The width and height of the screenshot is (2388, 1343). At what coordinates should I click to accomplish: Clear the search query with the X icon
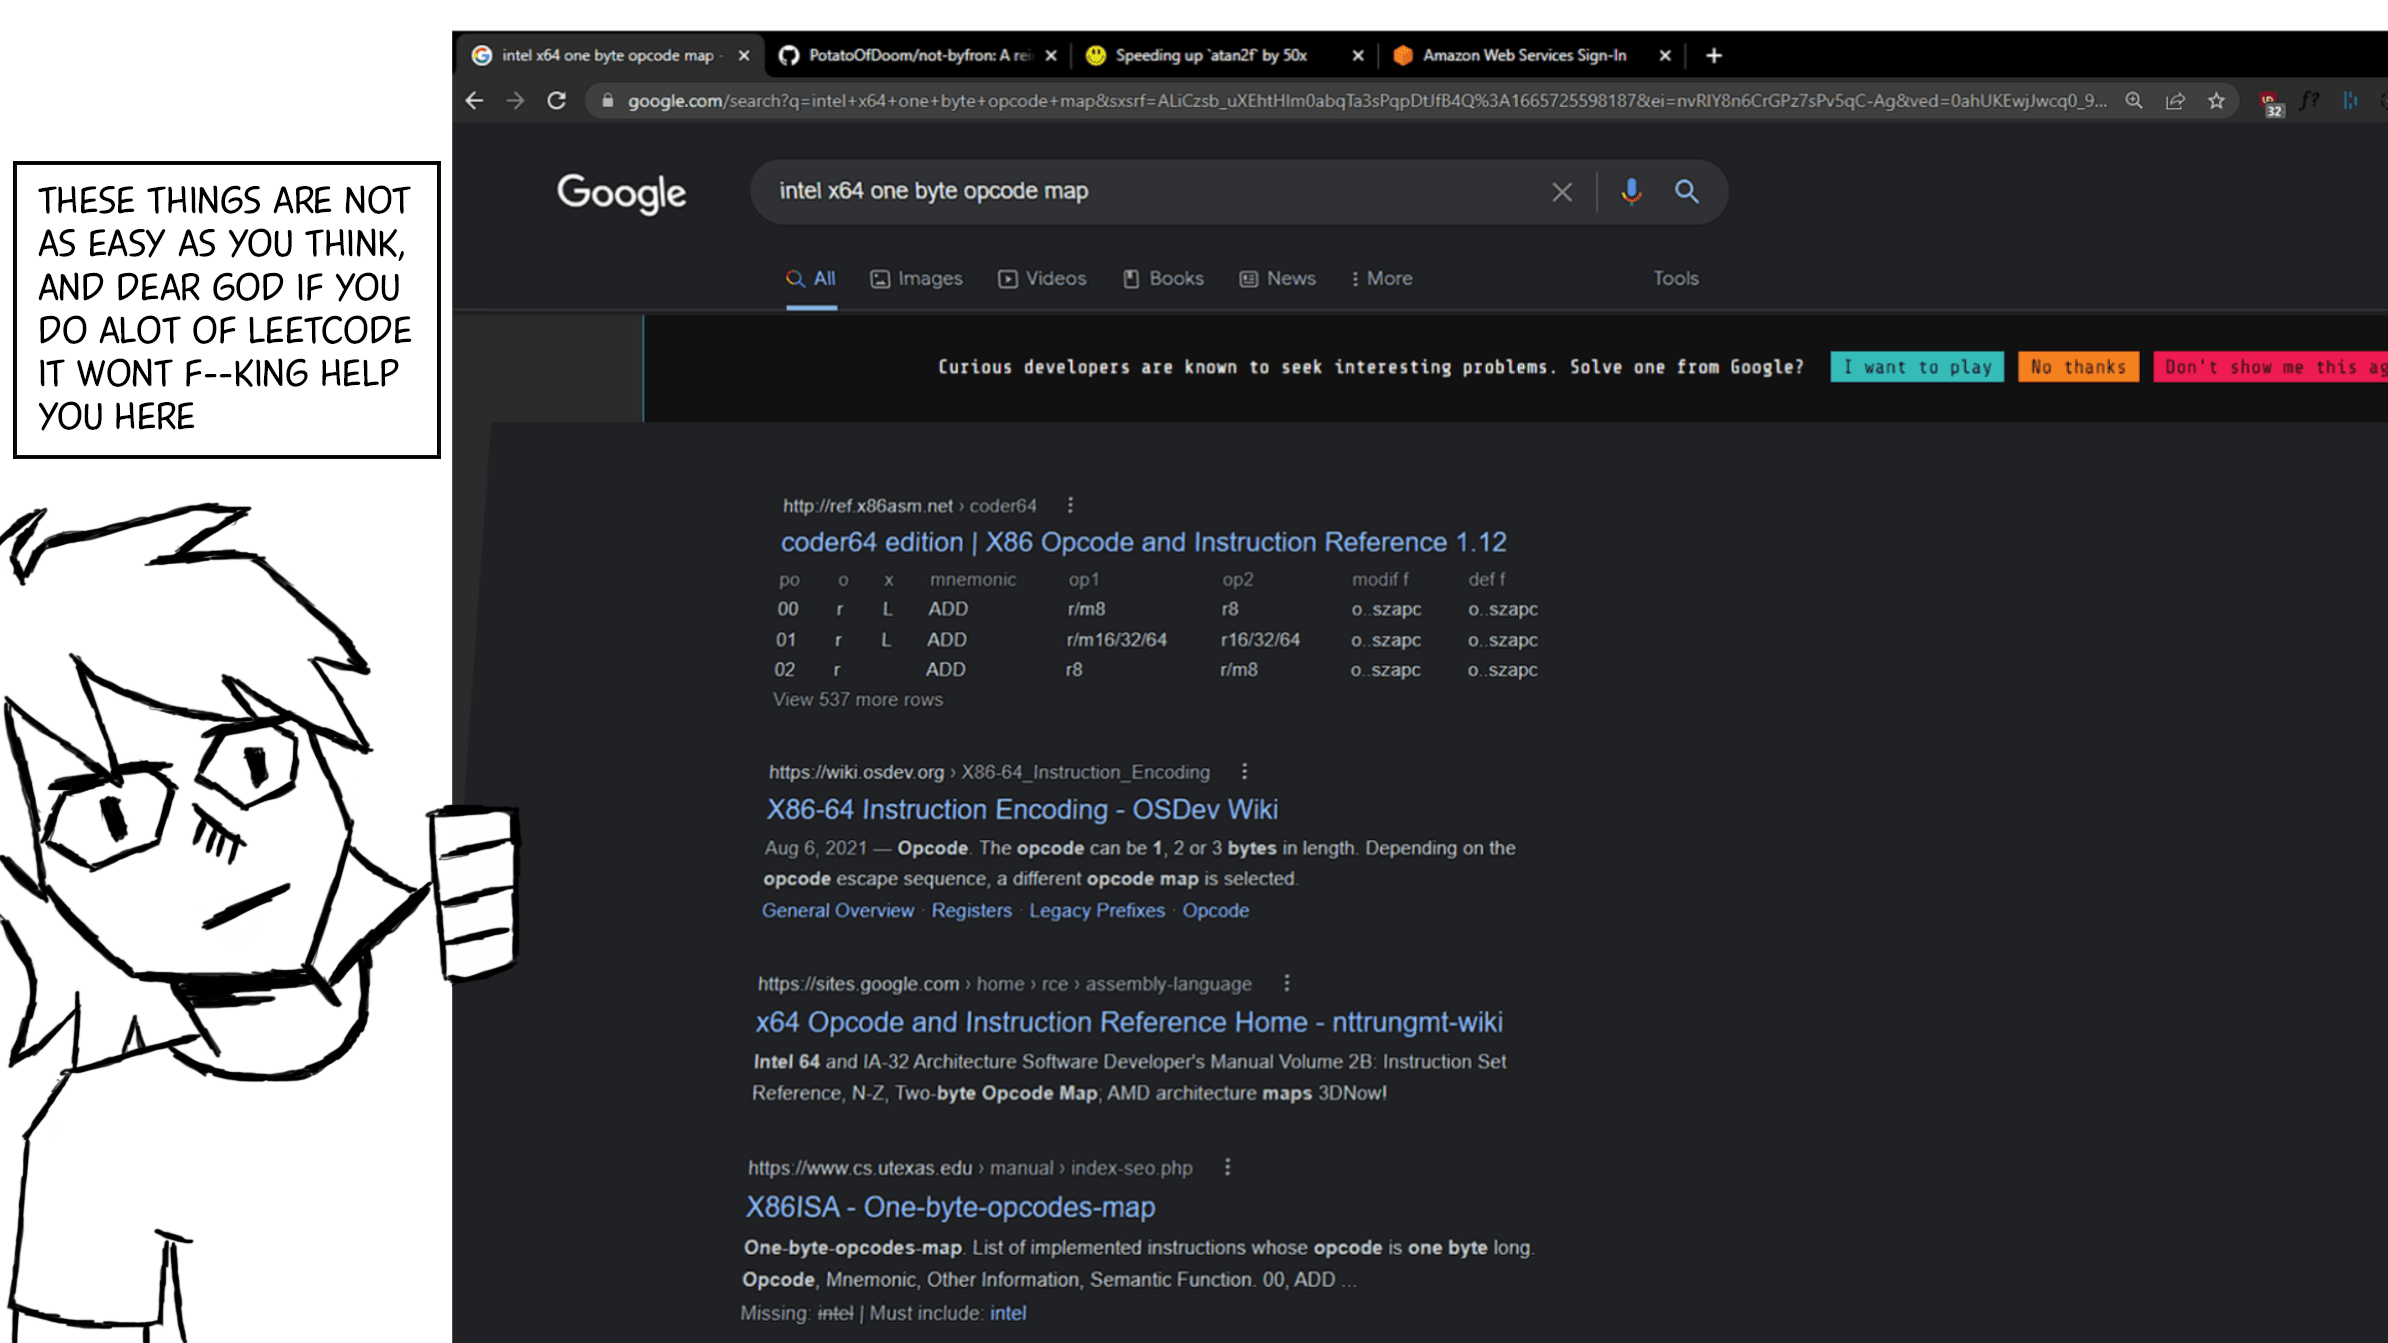click(x=1561, y=191)
